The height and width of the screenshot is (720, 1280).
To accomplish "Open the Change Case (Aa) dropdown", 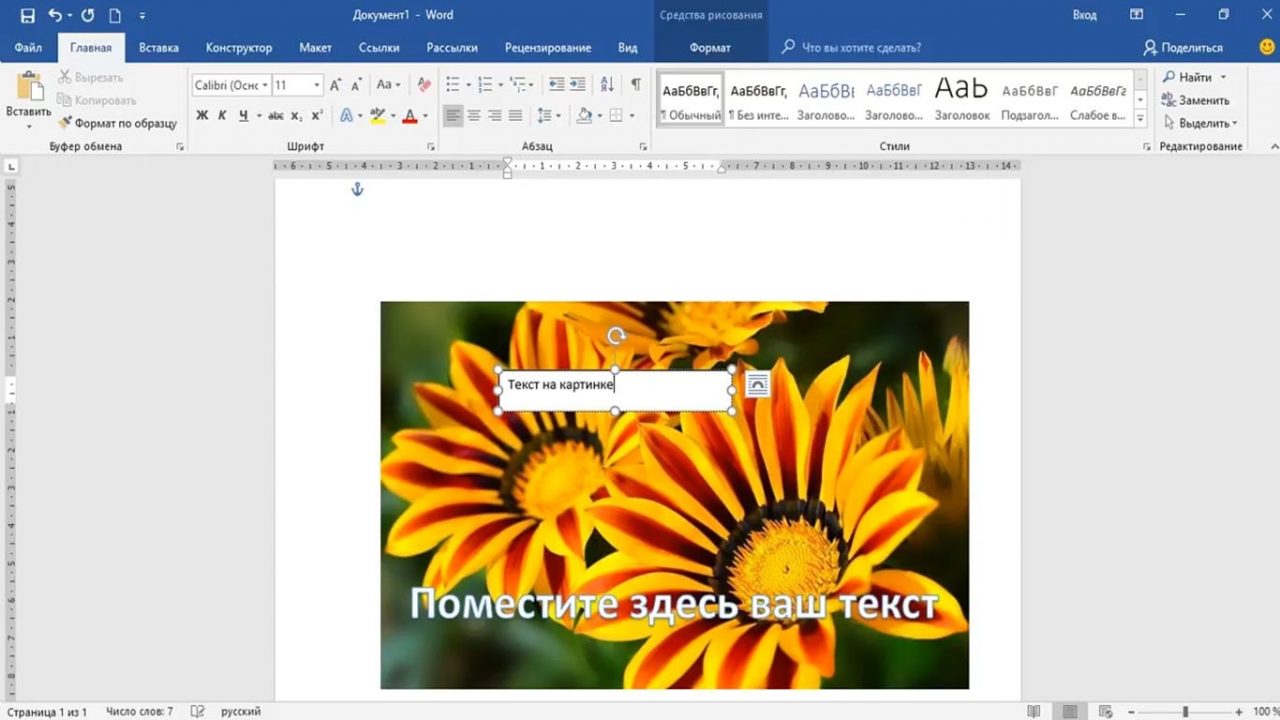I will (x=387, y=85).
